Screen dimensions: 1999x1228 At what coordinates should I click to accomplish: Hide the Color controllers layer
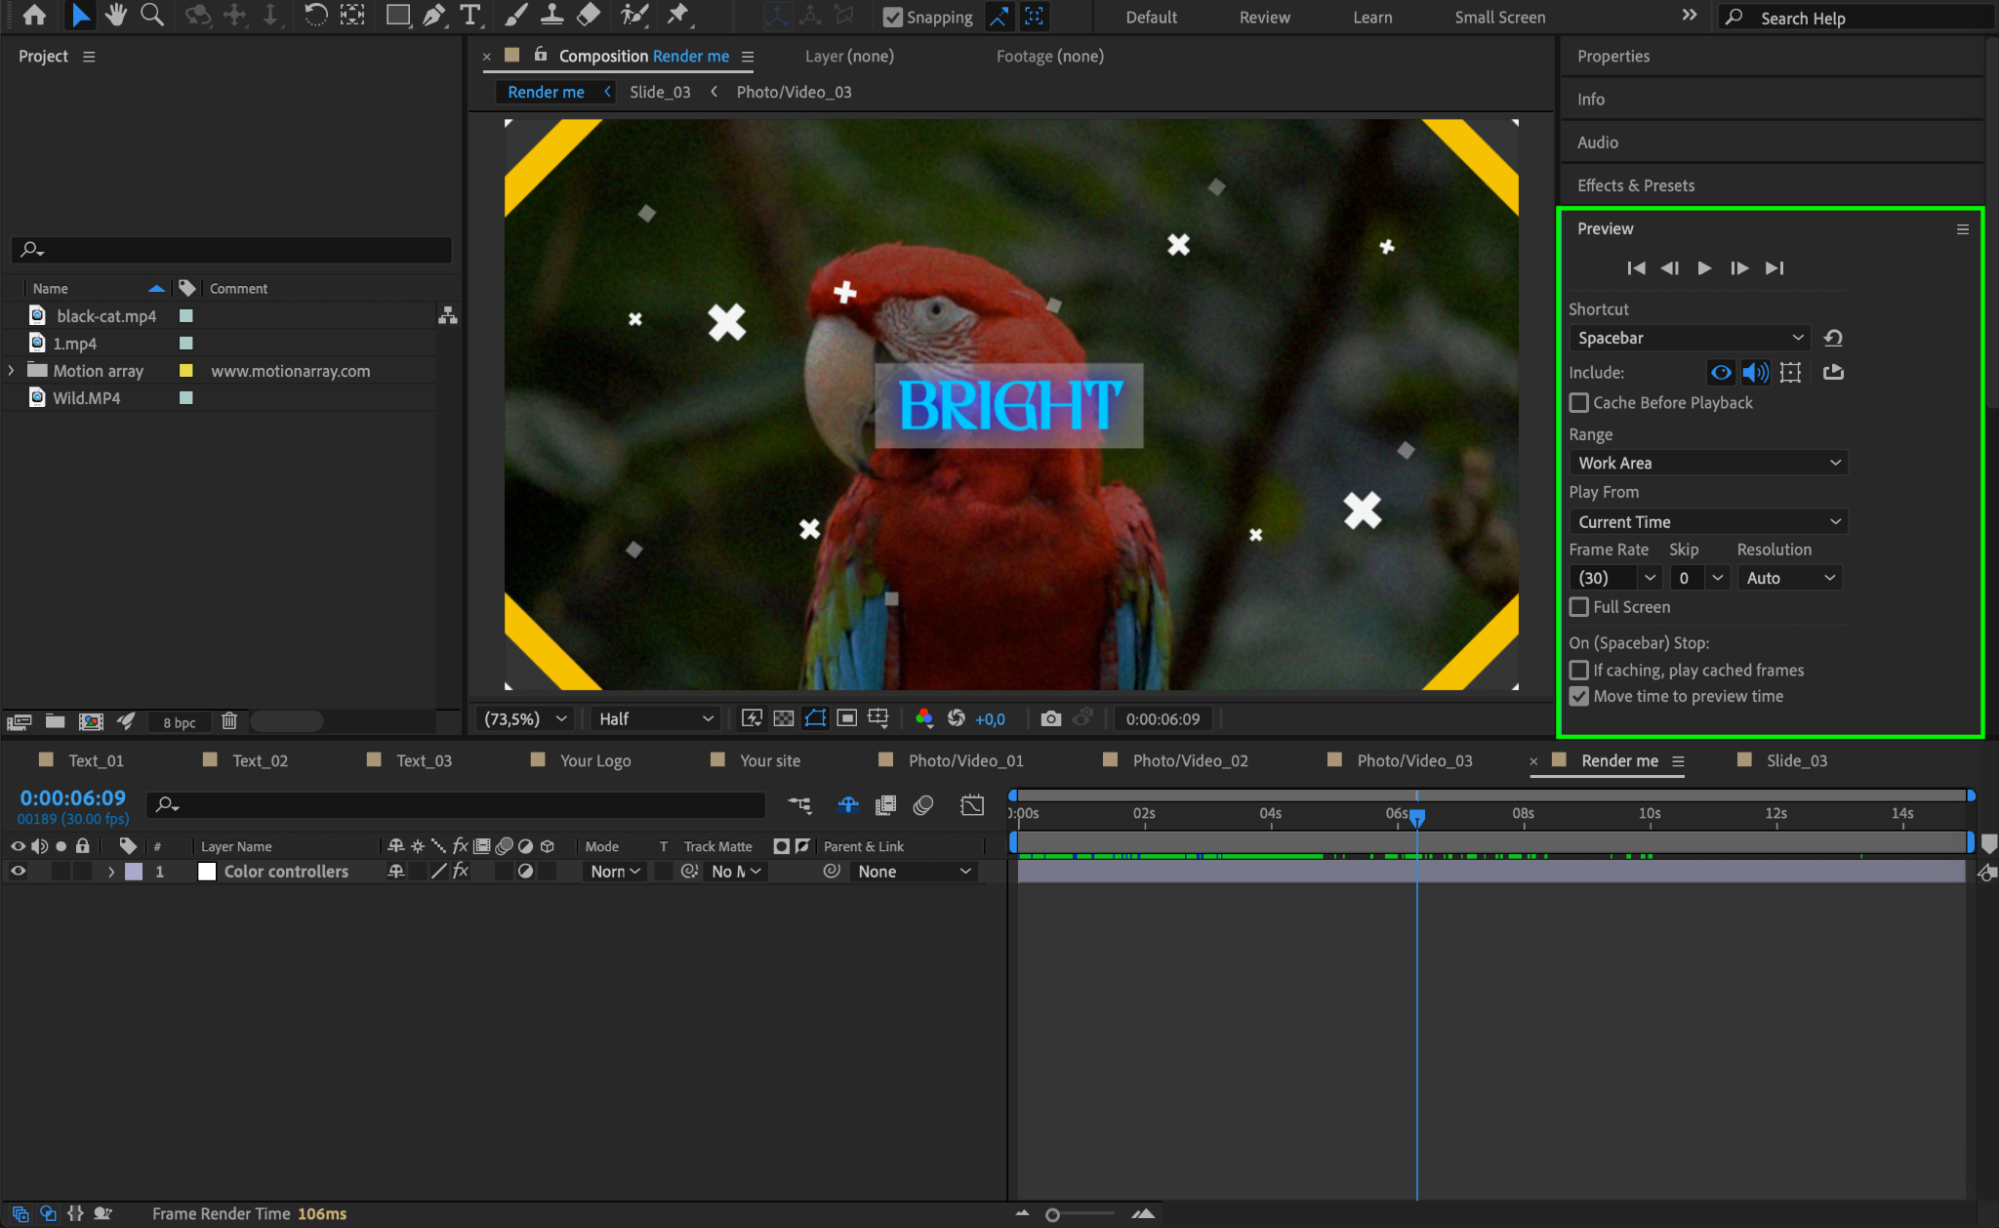pos(18,872)
